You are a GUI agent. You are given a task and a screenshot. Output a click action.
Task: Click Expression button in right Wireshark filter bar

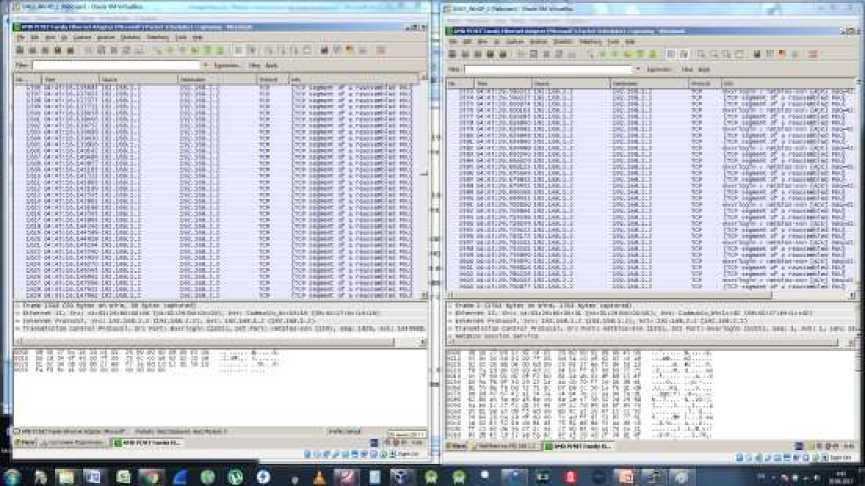(659, 70)
